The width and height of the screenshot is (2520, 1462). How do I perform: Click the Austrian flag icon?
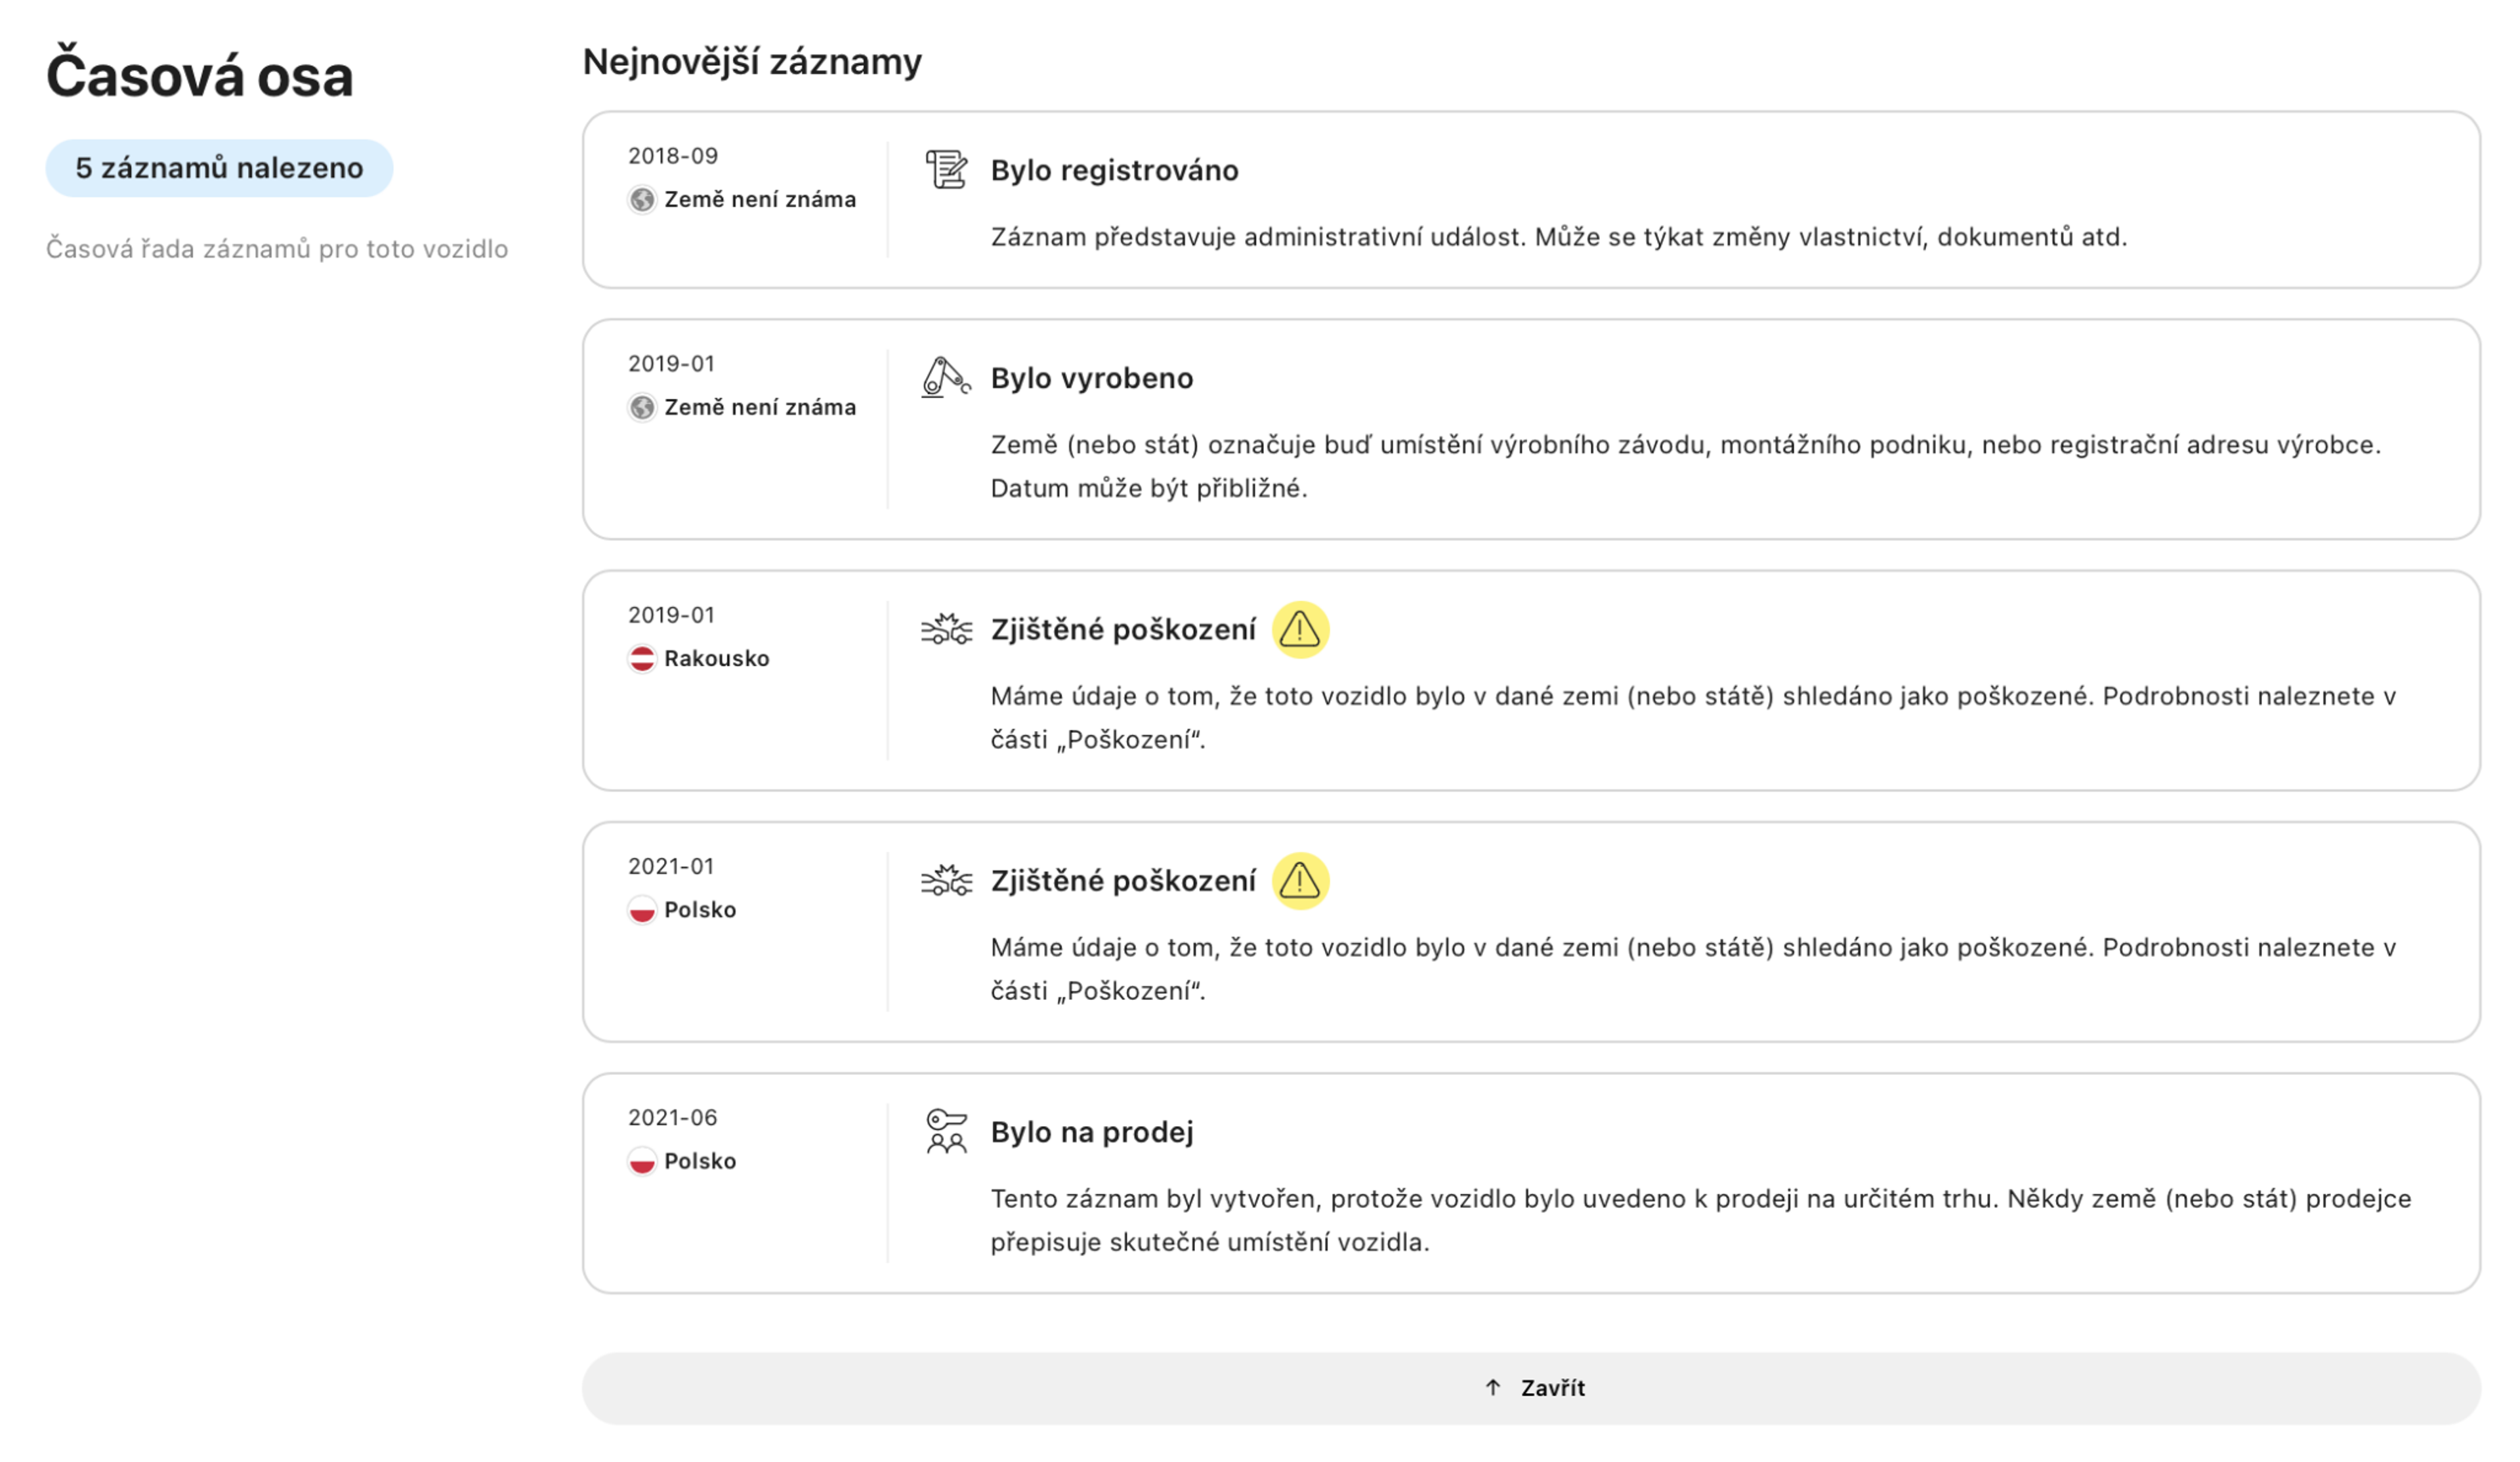[x=642, y=658]
